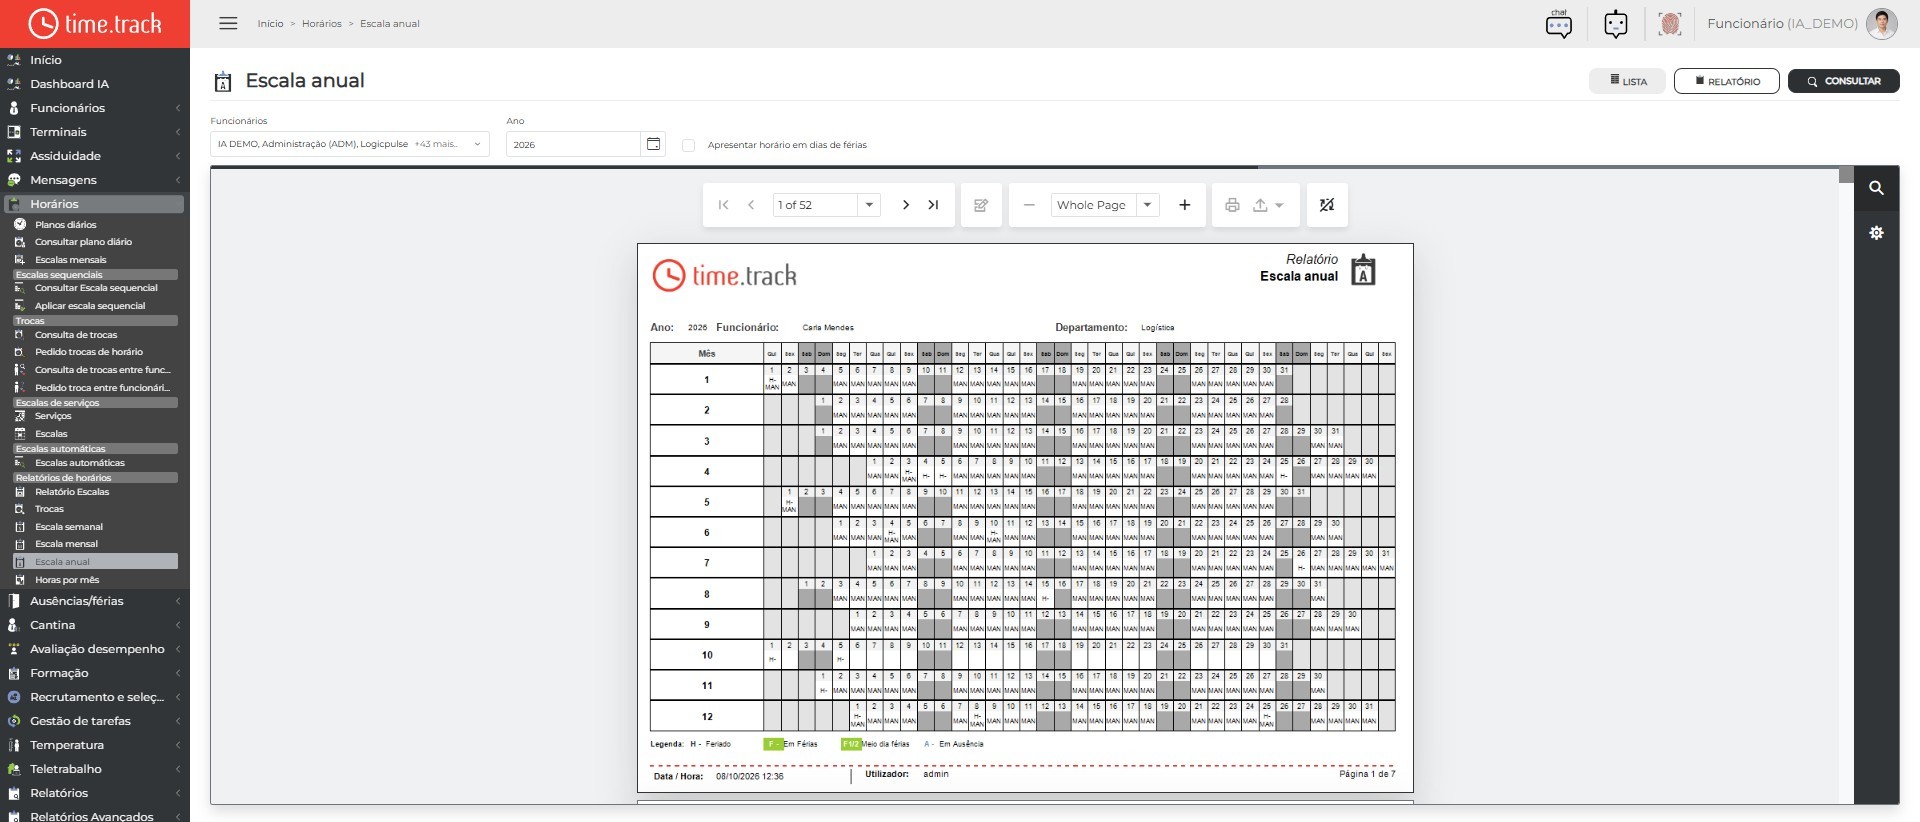Go to first report page
The image size is (1920, 822).
pos(723,205)
